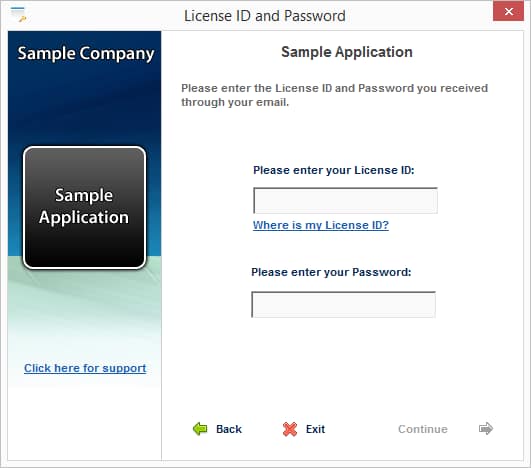531x468 pixels.
Task: Click the 'Please enter your Password' label
Action: pyautogui.click(x=331, y=272)
